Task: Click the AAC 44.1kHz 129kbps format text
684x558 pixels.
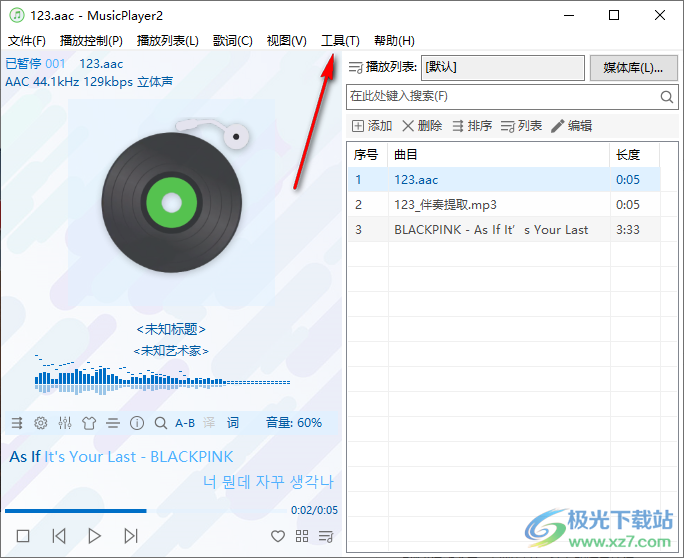Action: point(89,82)
